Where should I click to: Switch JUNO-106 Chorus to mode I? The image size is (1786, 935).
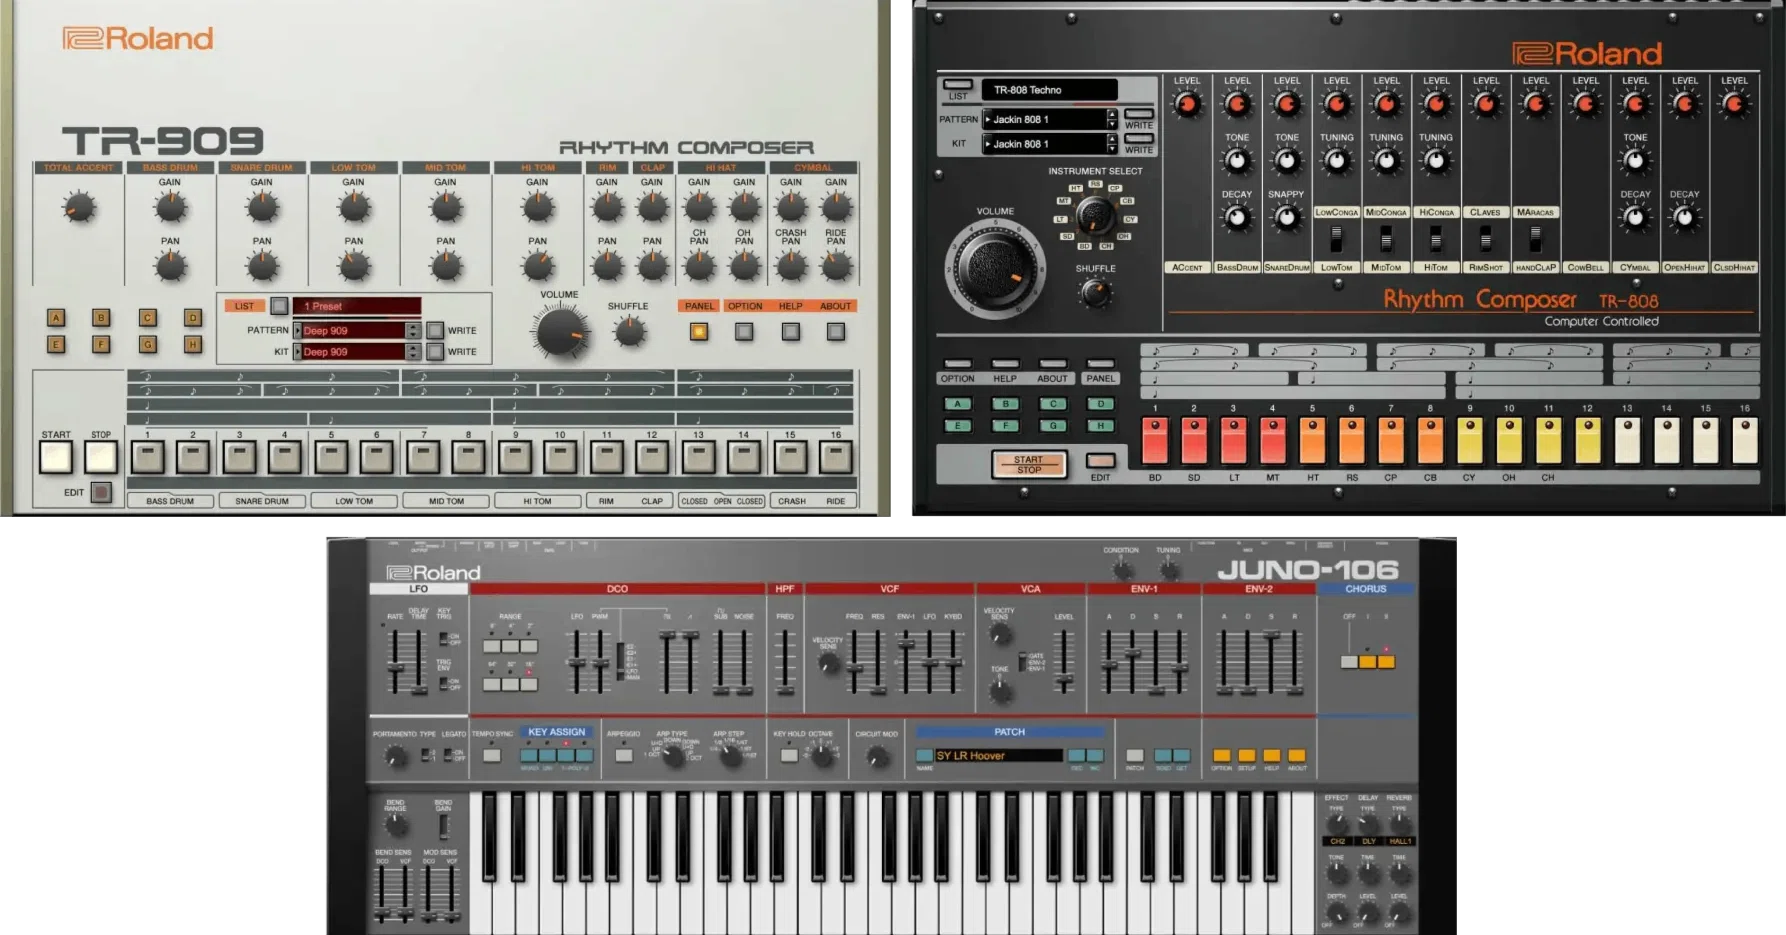1368,661
